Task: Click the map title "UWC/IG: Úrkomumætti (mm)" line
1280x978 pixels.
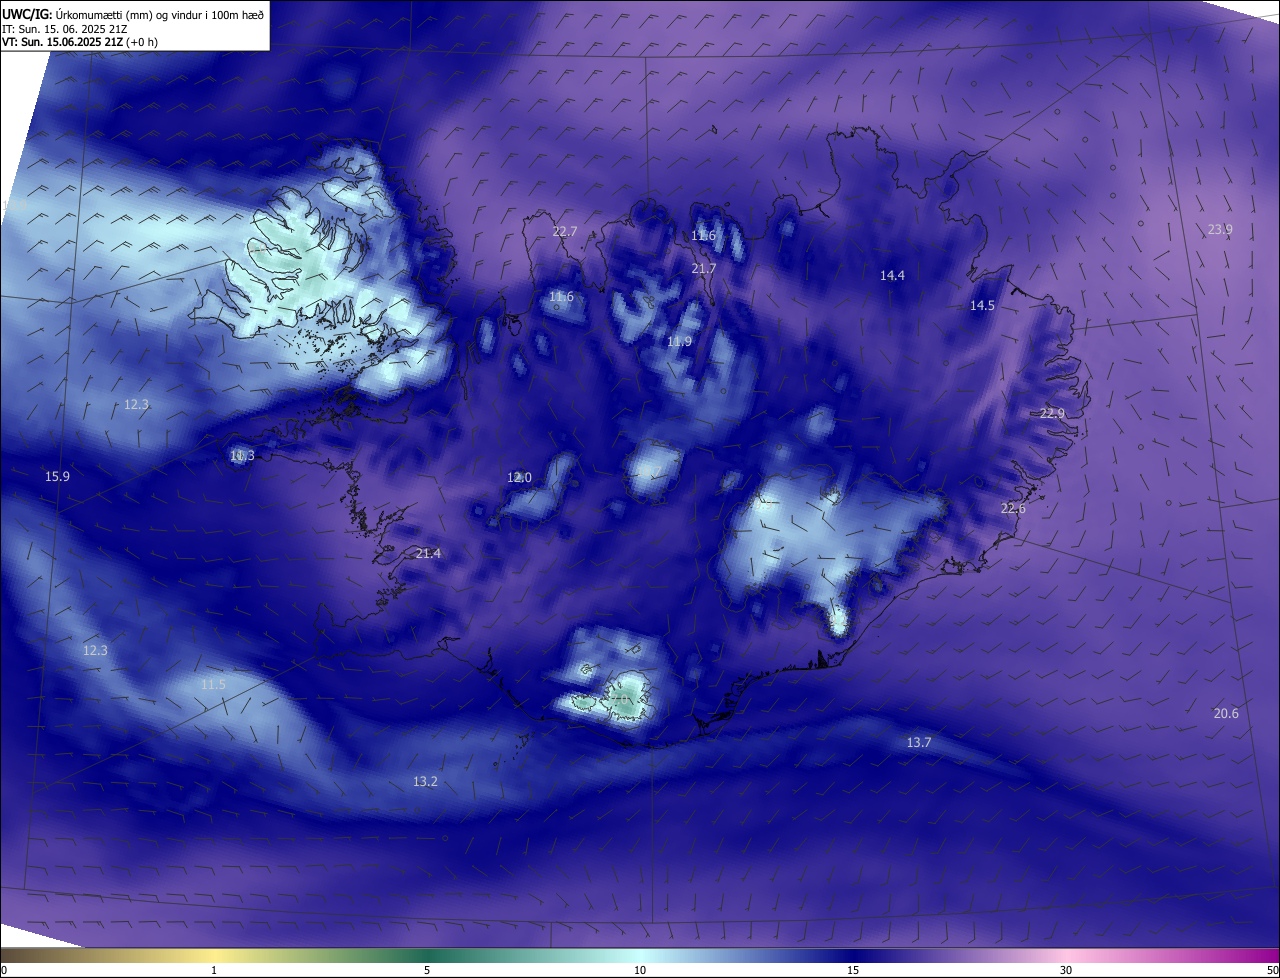Action: coord(134,13)
